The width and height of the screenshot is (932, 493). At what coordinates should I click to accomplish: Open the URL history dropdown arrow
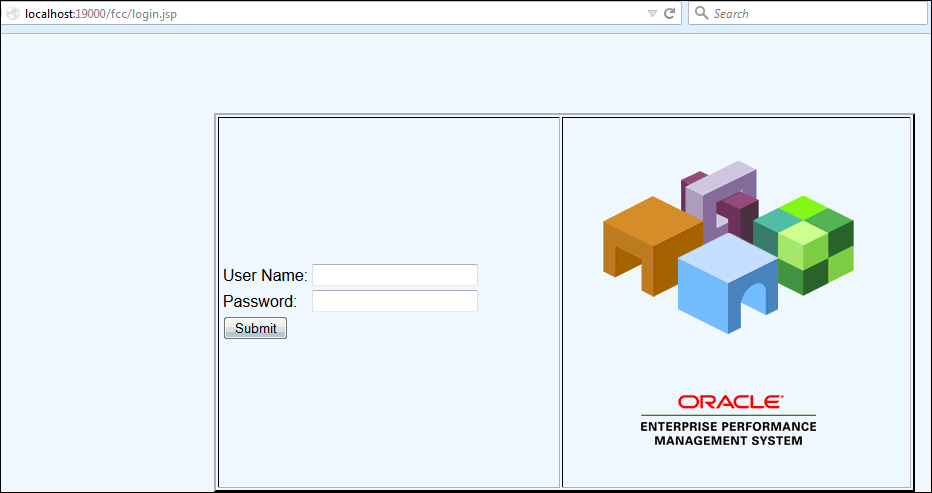pyautogui.click(x=652, y=14)
